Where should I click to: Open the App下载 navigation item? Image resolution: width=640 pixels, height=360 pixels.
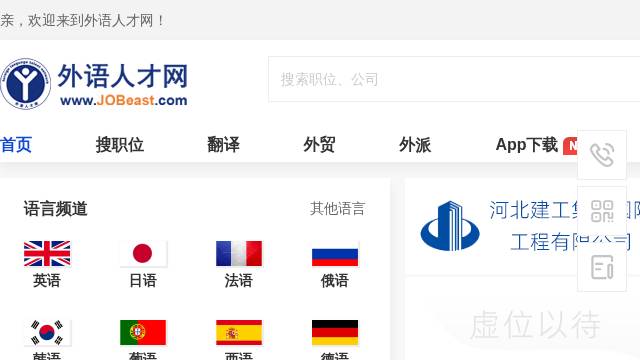pos(527,144)
